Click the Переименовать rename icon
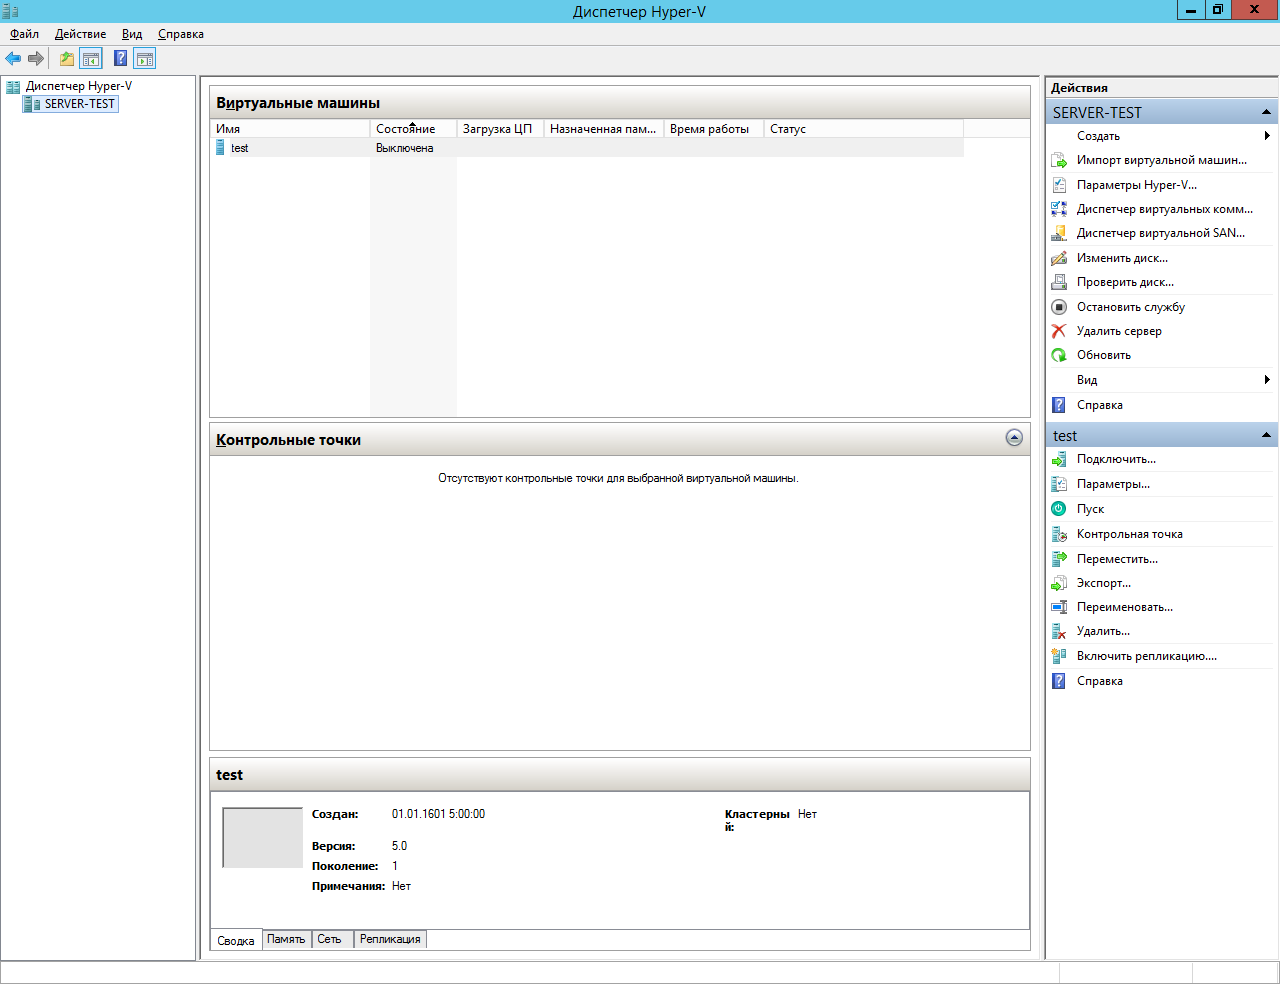Image resolution: width=1280 pixels, height=984 pixels. coord(1059,607)
